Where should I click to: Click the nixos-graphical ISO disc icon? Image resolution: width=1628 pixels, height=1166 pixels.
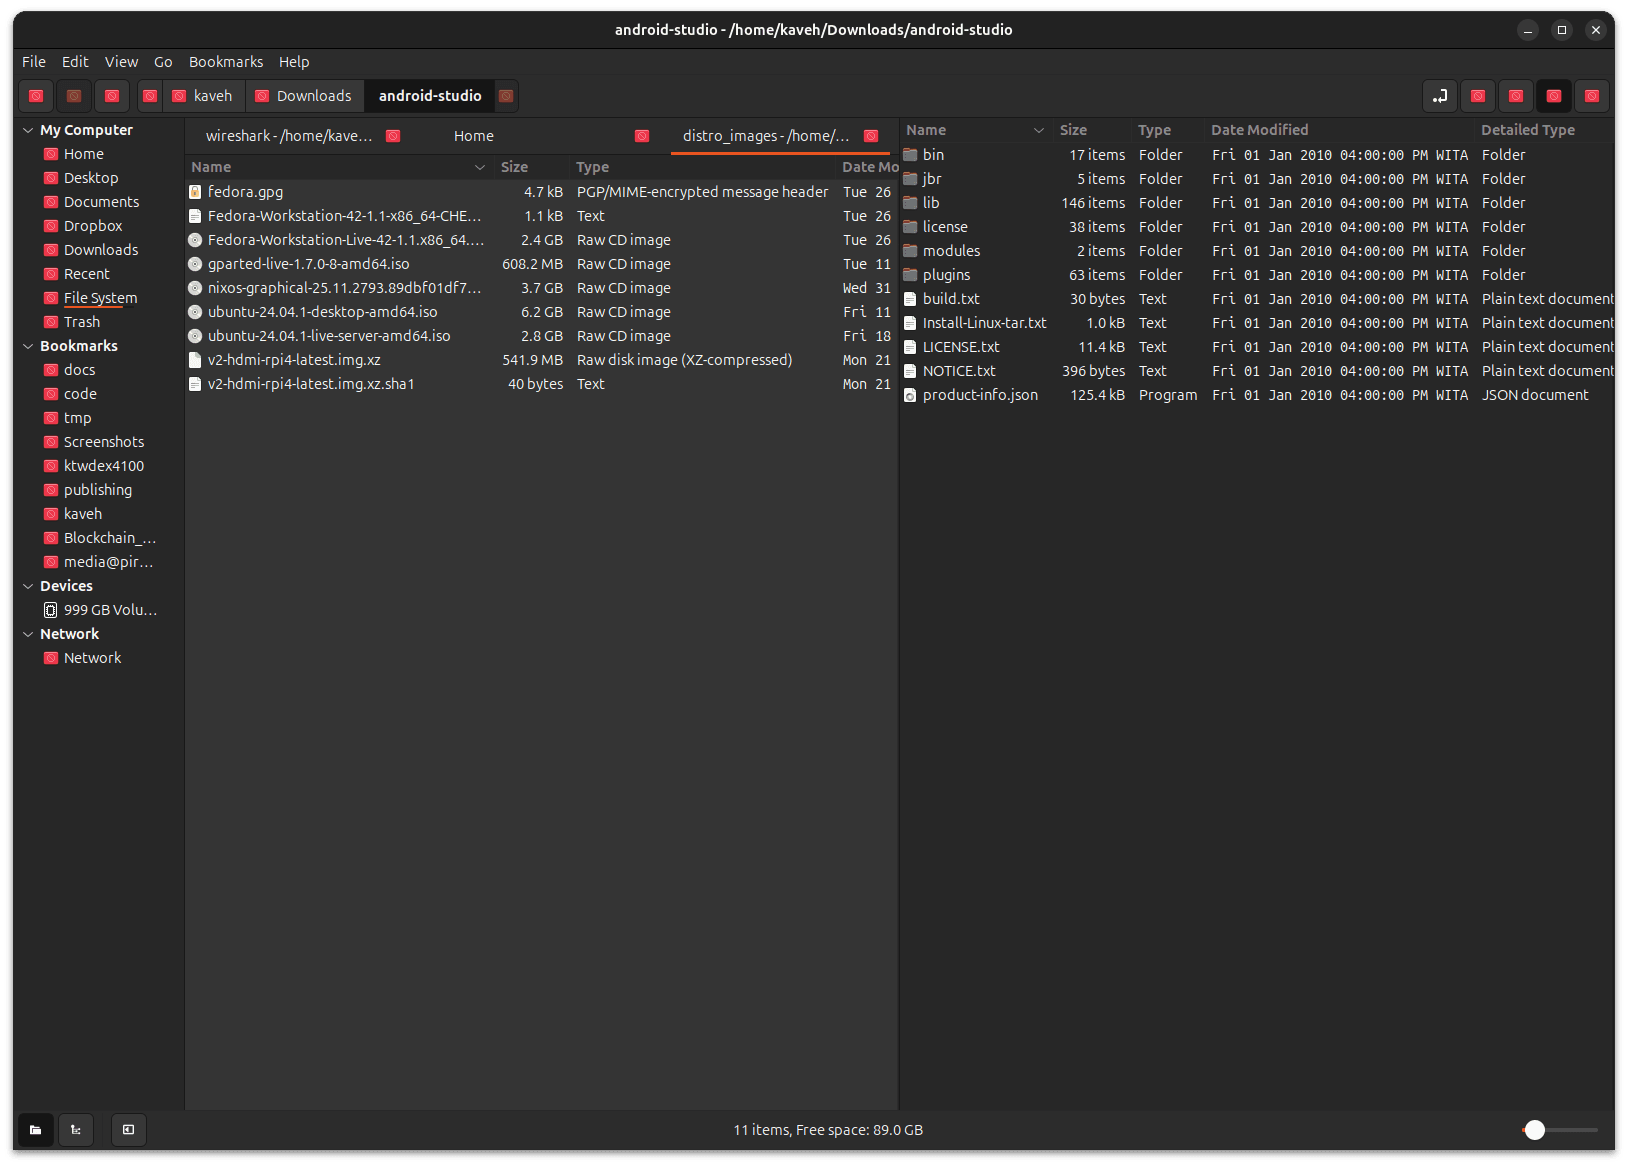pyautogui.click(x=195, y=288)
